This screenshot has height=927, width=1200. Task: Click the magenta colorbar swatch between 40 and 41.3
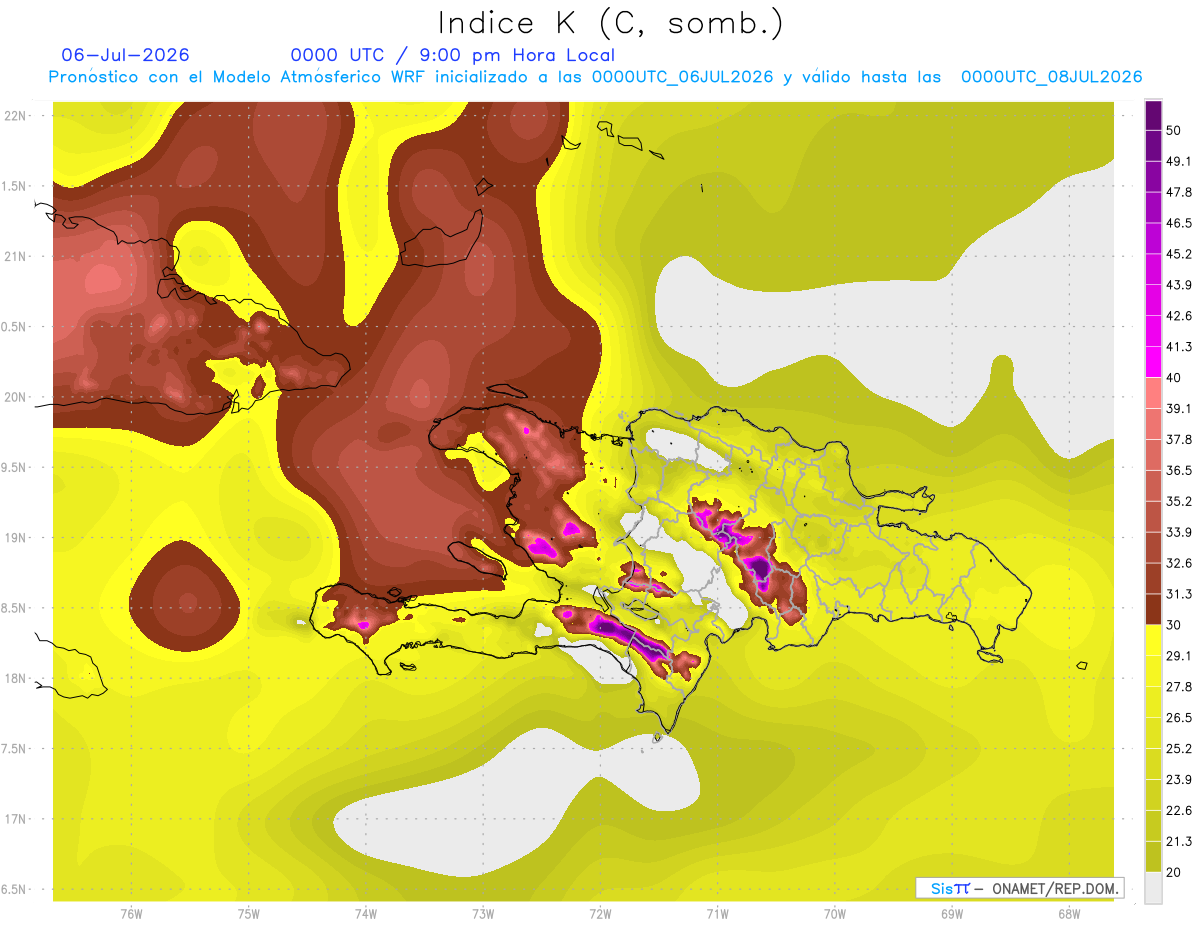click(x=1153, y=362)
